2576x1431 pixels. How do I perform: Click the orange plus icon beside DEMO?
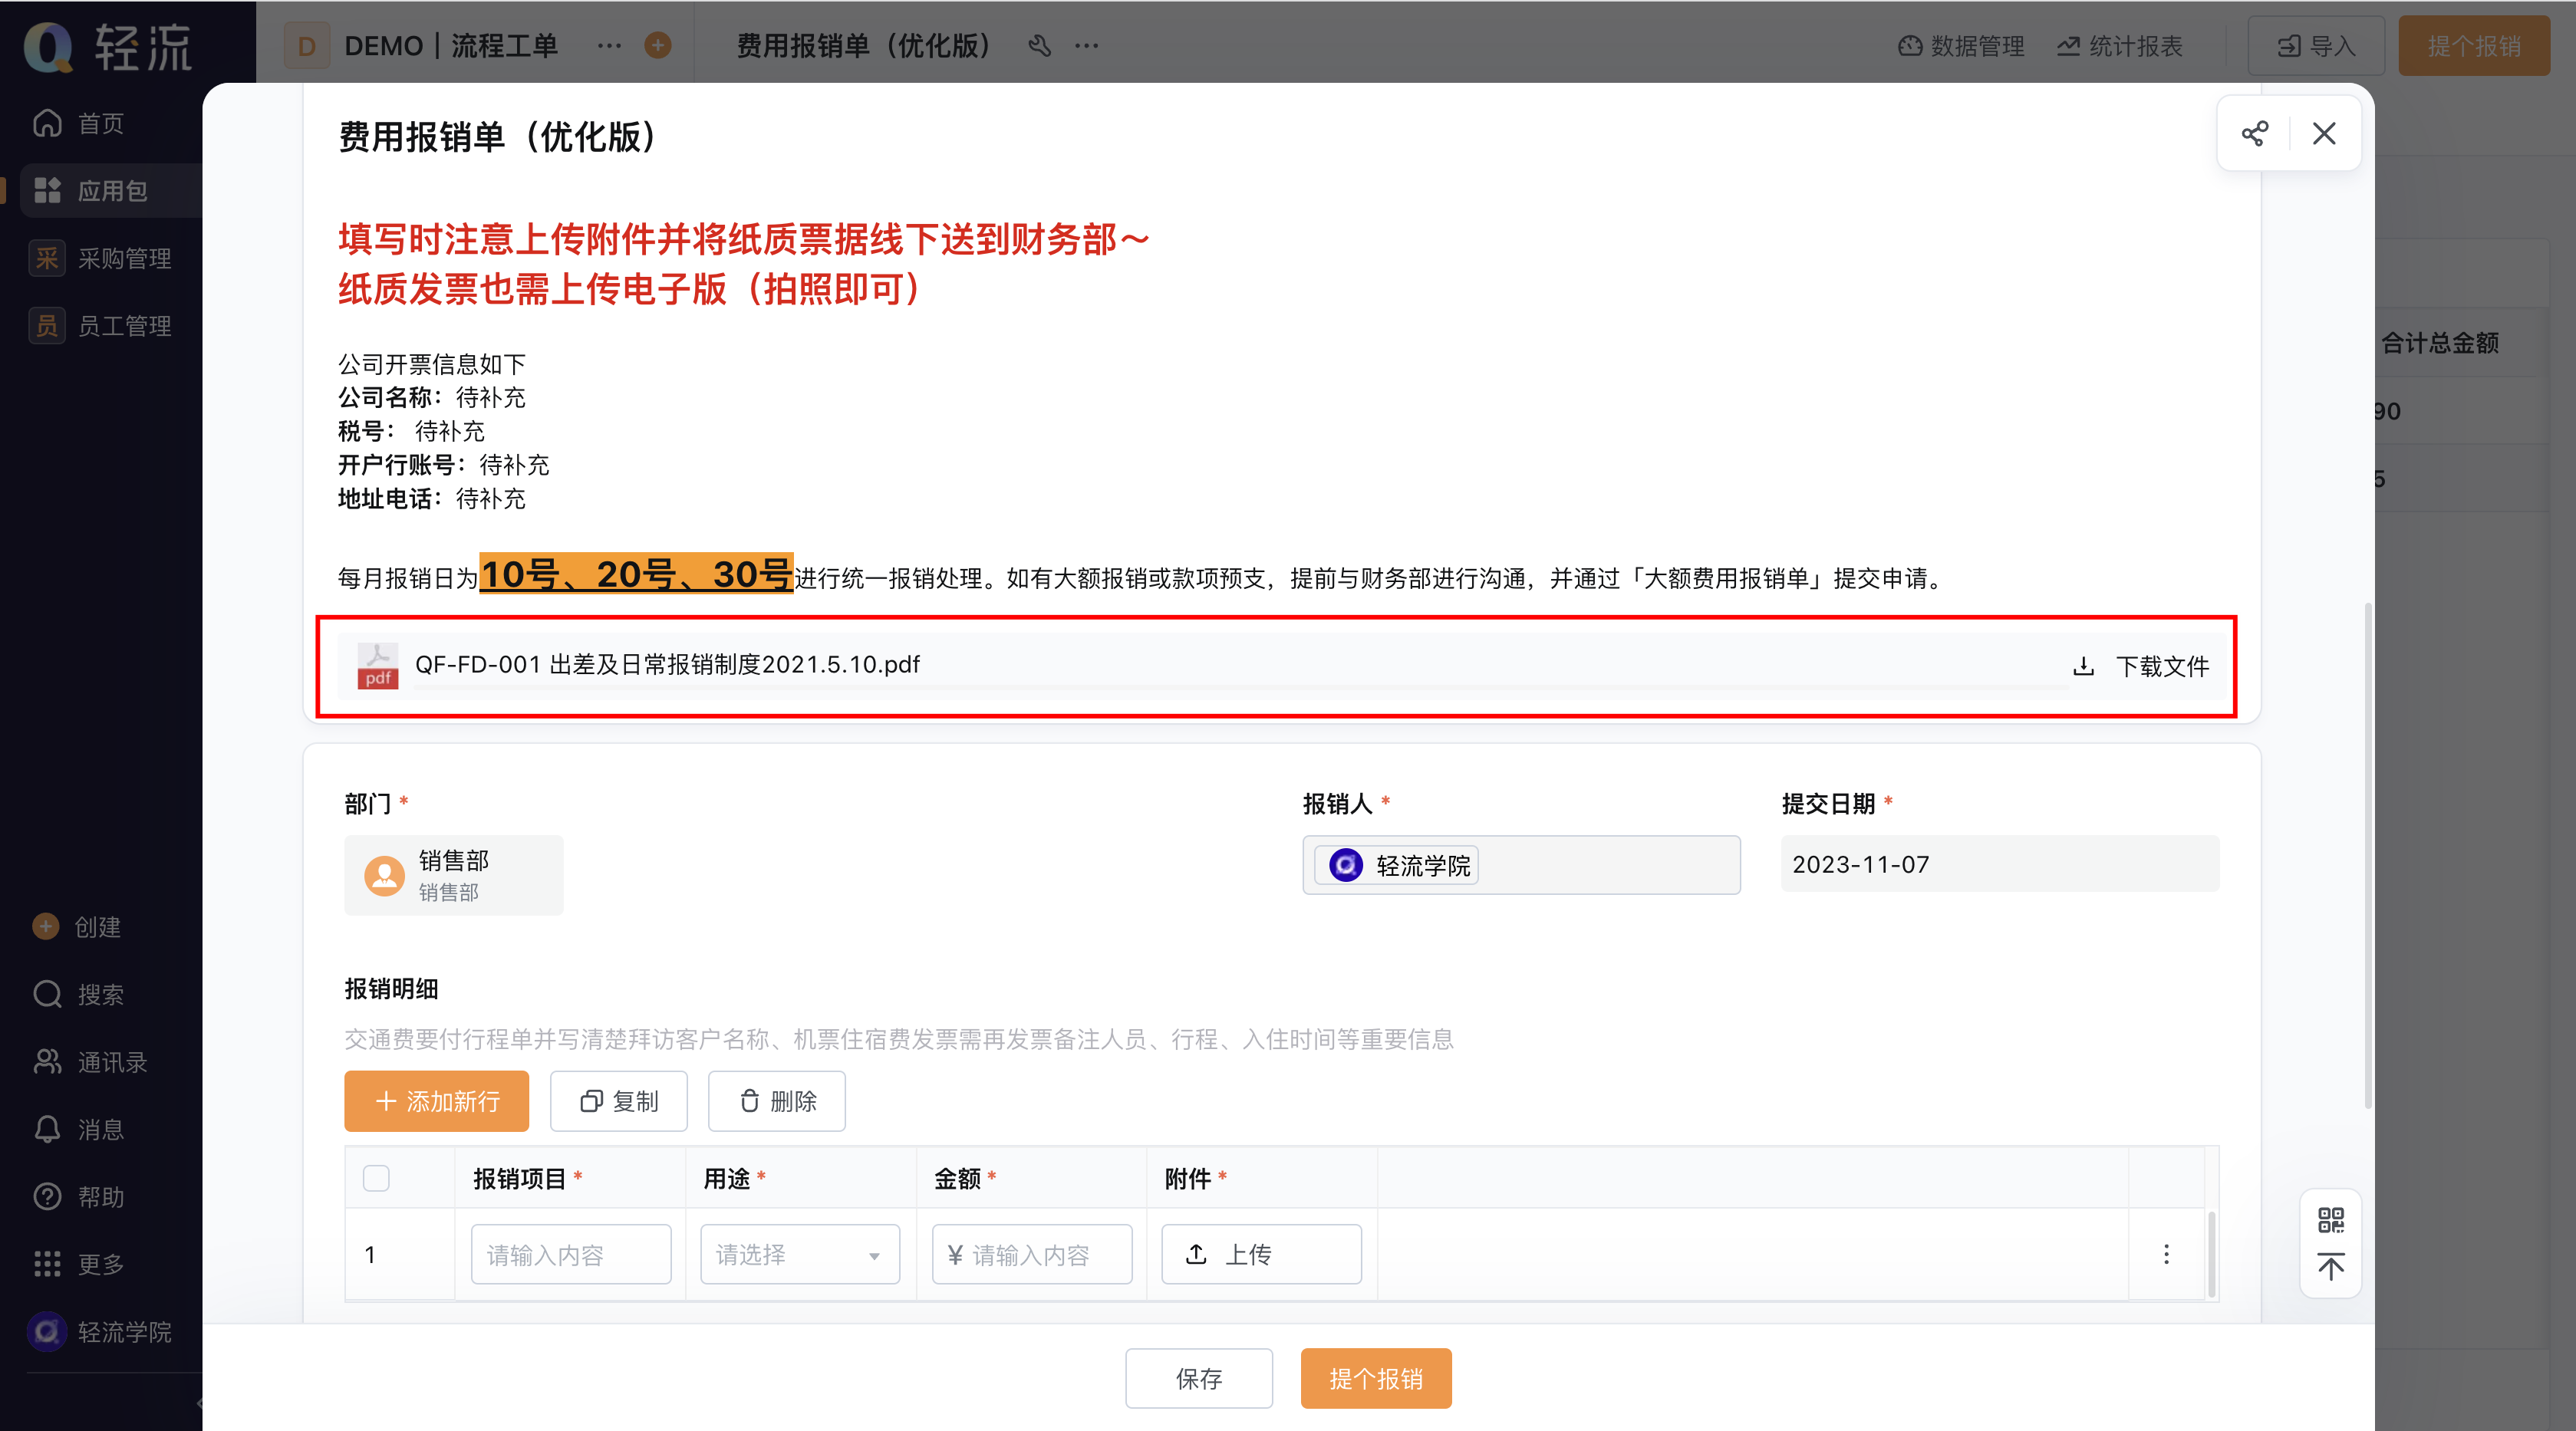click(x=658, y=45)
